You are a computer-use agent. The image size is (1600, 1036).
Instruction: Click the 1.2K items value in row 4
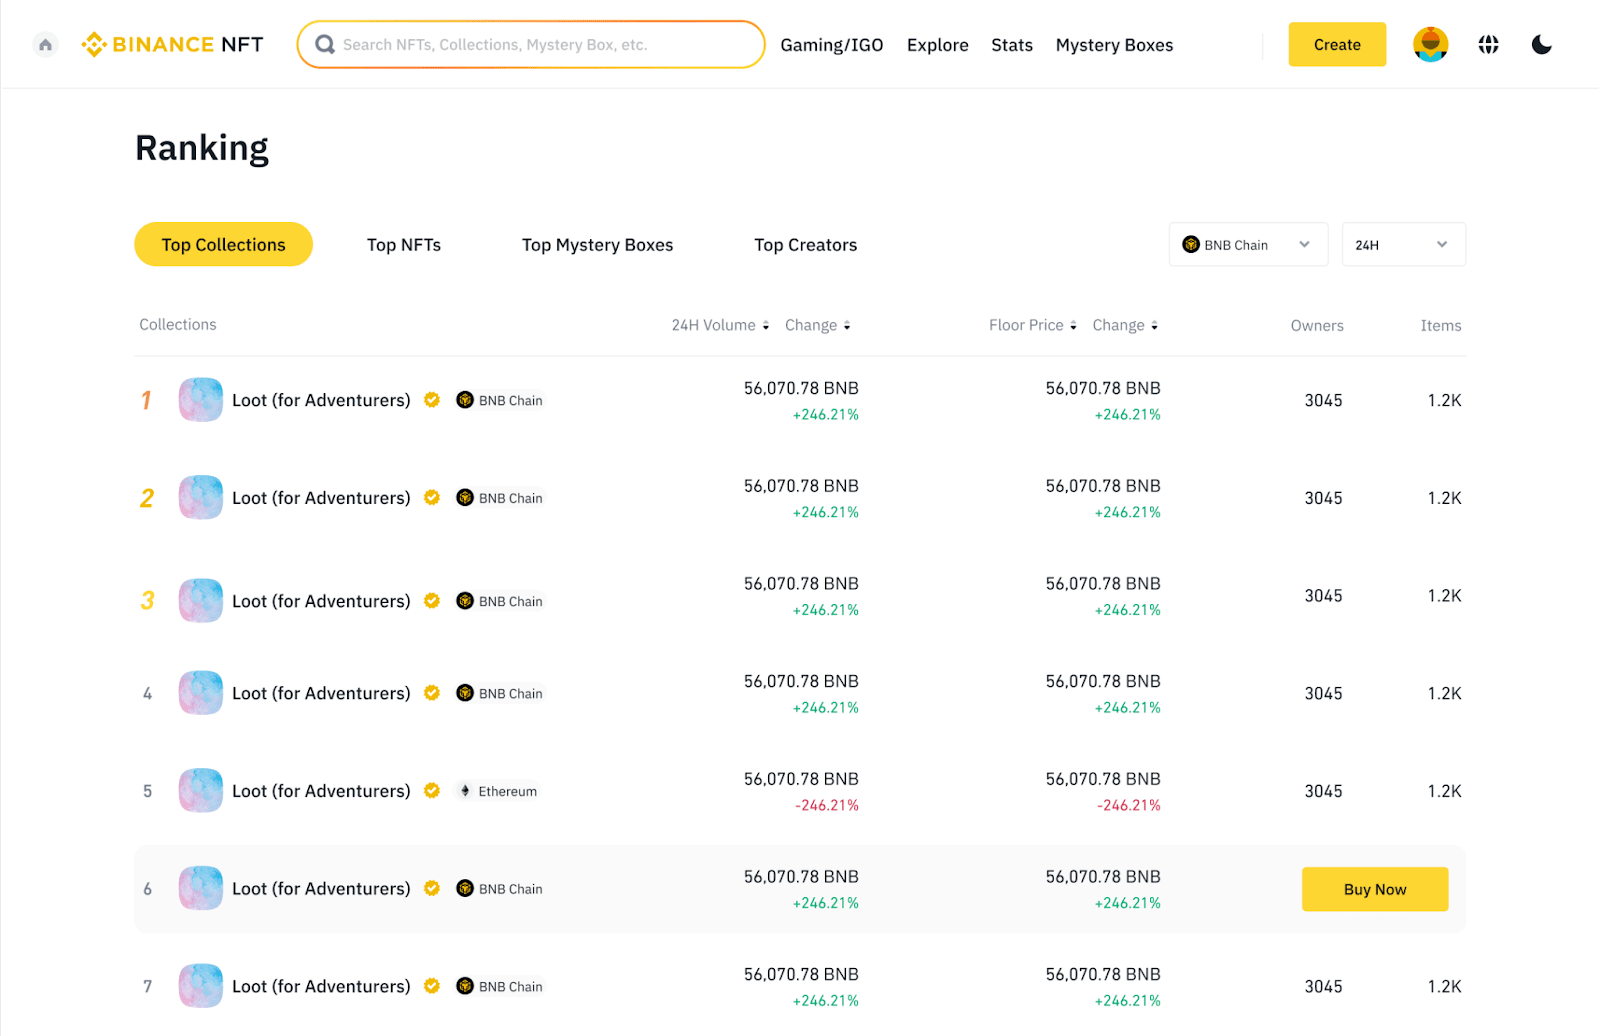(1444, 693)
